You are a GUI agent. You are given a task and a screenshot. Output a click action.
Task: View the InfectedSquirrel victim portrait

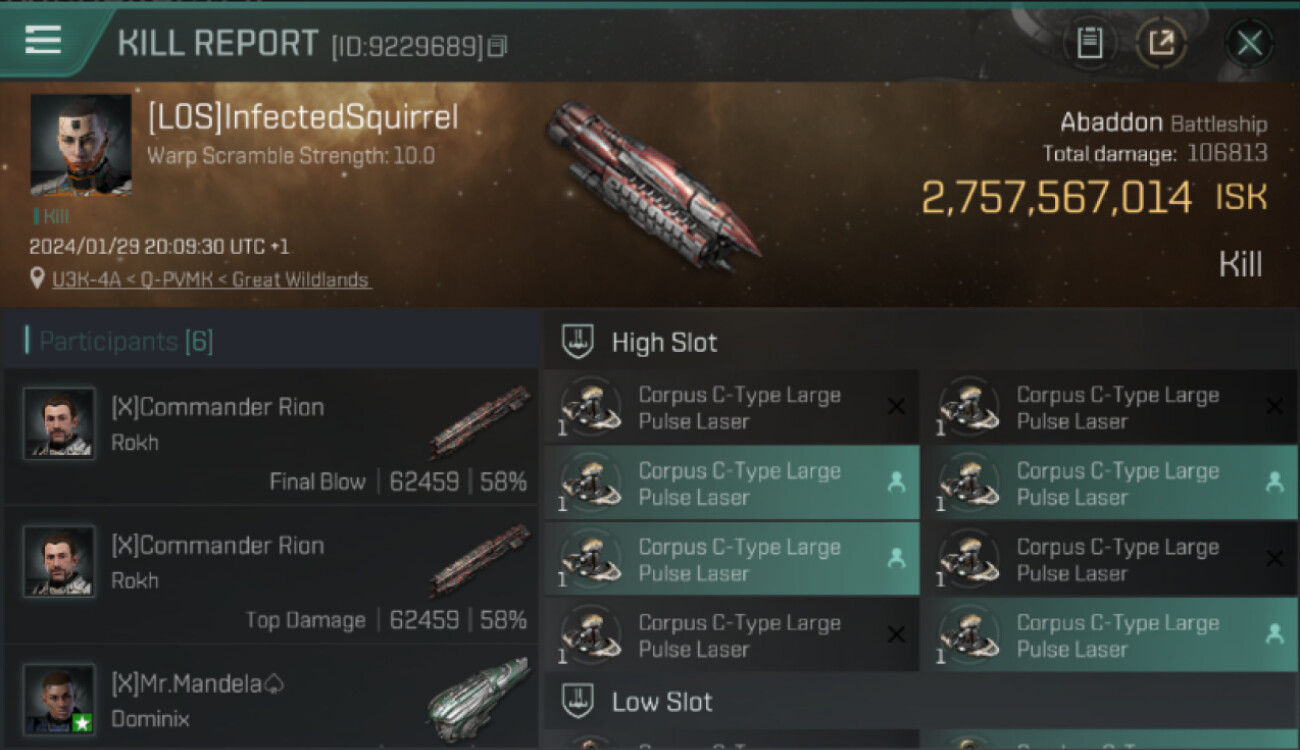(81, 144)
